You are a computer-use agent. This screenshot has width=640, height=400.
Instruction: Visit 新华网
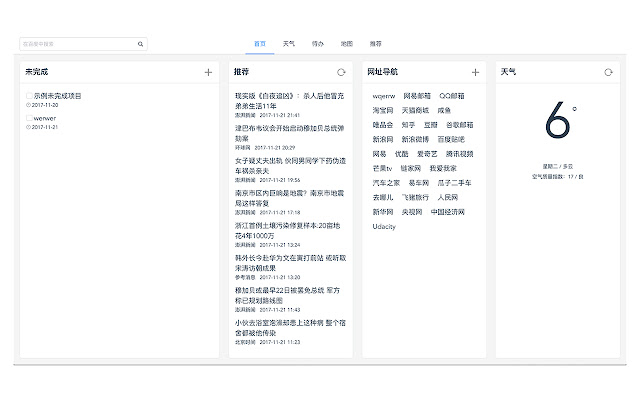coord(383,212)
